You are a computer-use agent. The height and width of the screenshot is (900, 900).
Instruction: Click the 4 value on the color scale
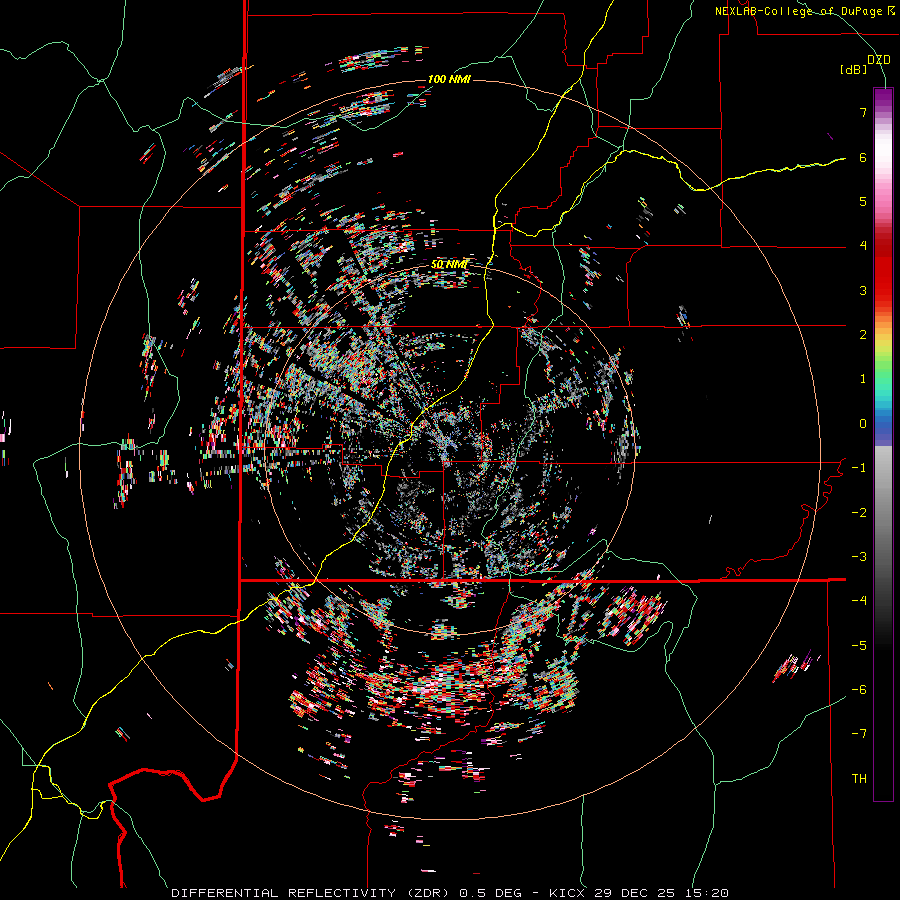point(863,246)
